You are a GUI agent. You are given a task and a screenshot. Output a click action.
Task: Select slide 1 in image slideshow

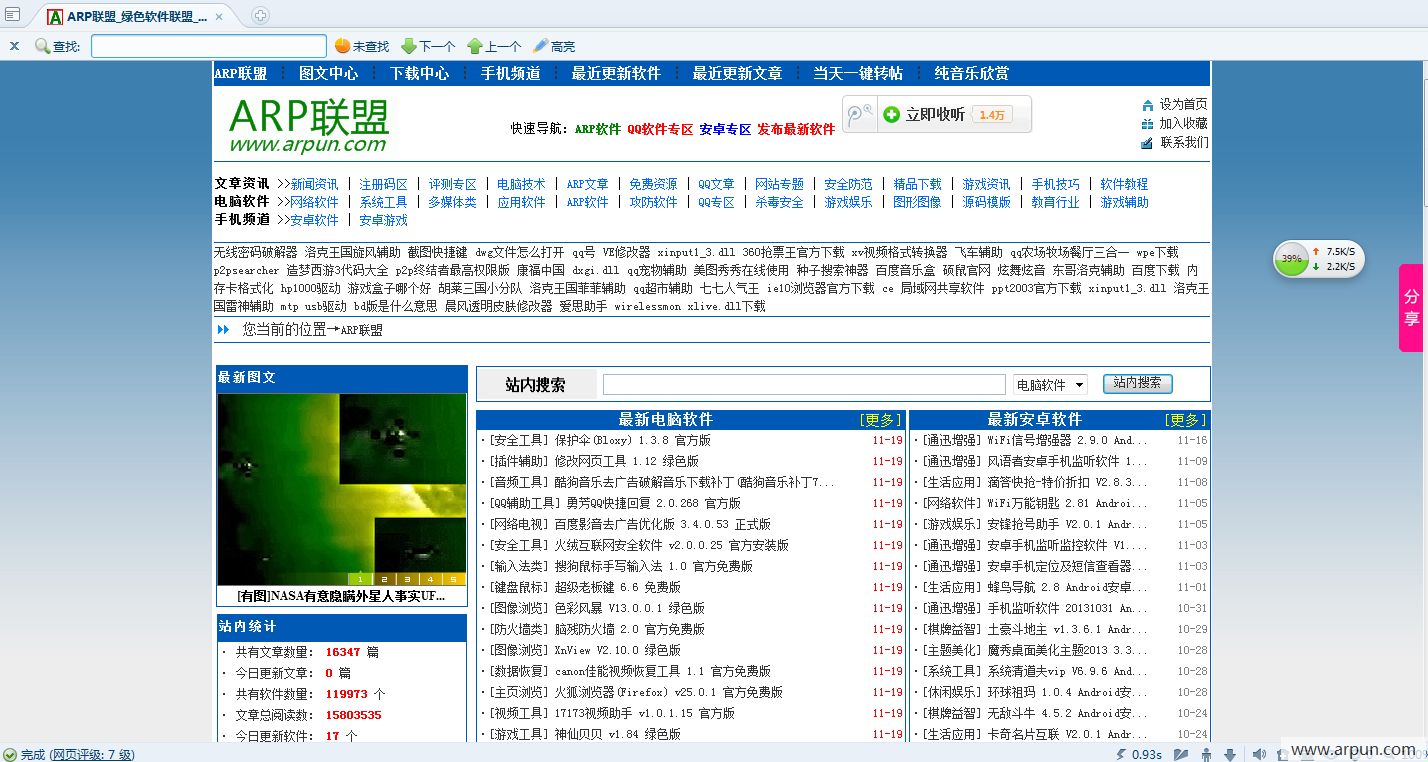(359, 579)
